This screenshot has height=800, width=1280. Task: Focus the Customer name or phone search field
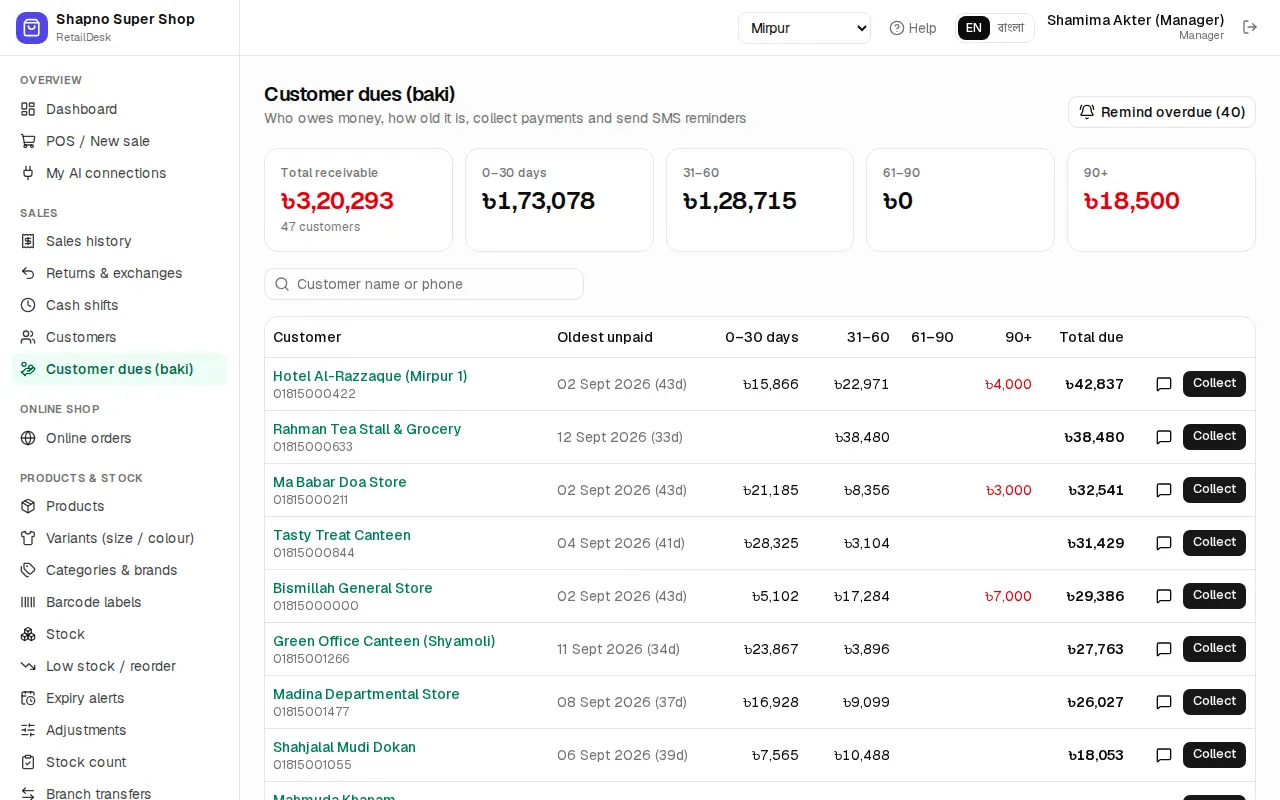(424, 284)
